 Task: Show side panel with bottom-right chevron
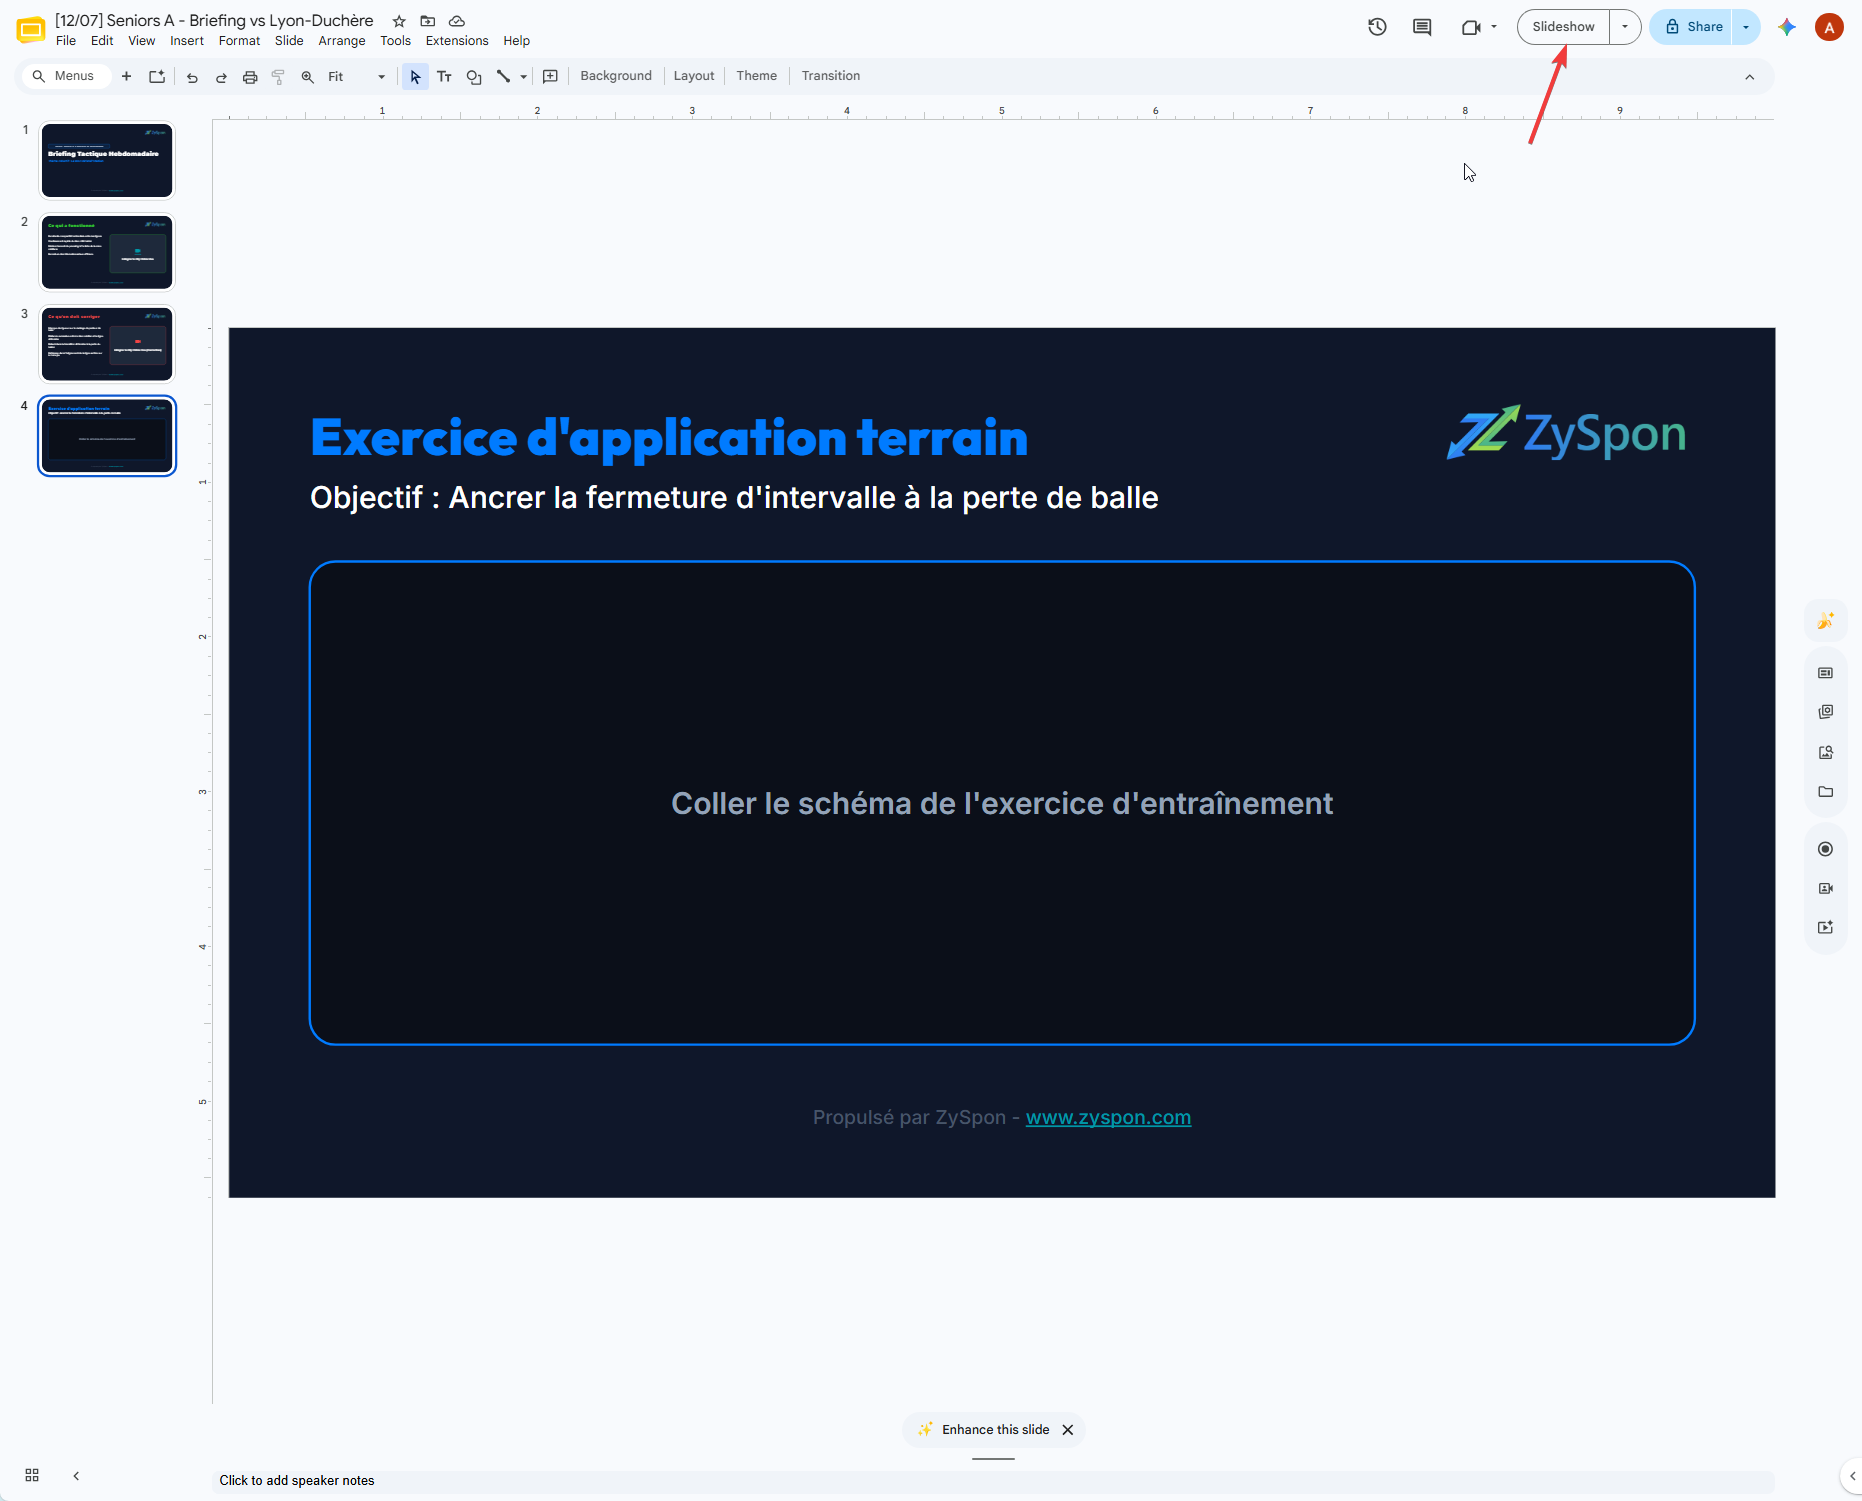click(x=1852, y=1476)
